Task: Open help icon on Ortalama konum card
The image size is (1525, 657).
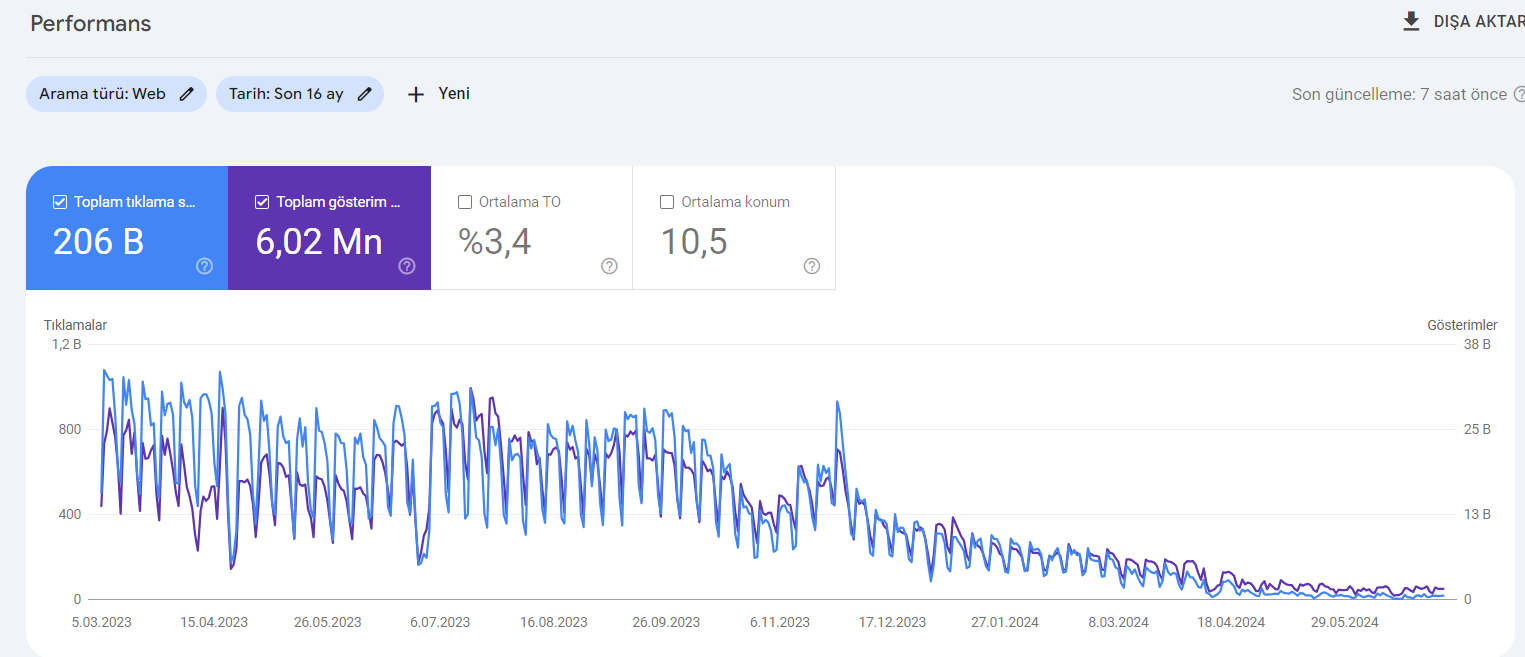Action: (x=812, y=266)
